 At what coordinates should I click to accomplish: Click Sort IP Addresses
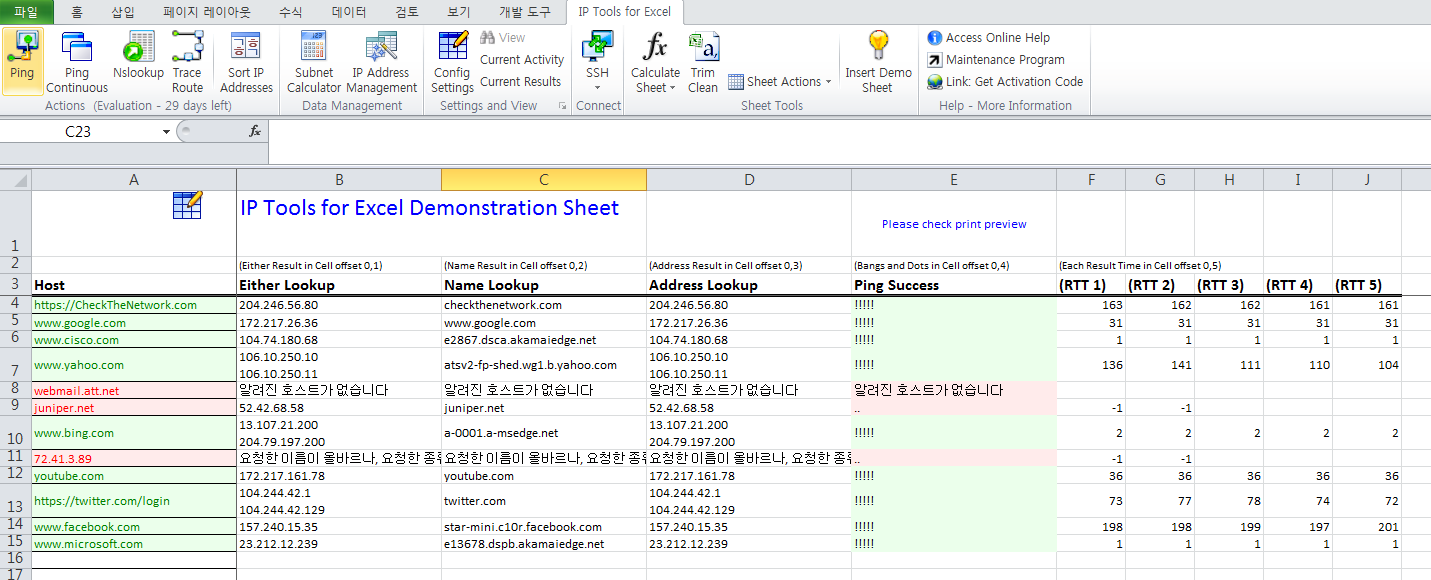246,61
